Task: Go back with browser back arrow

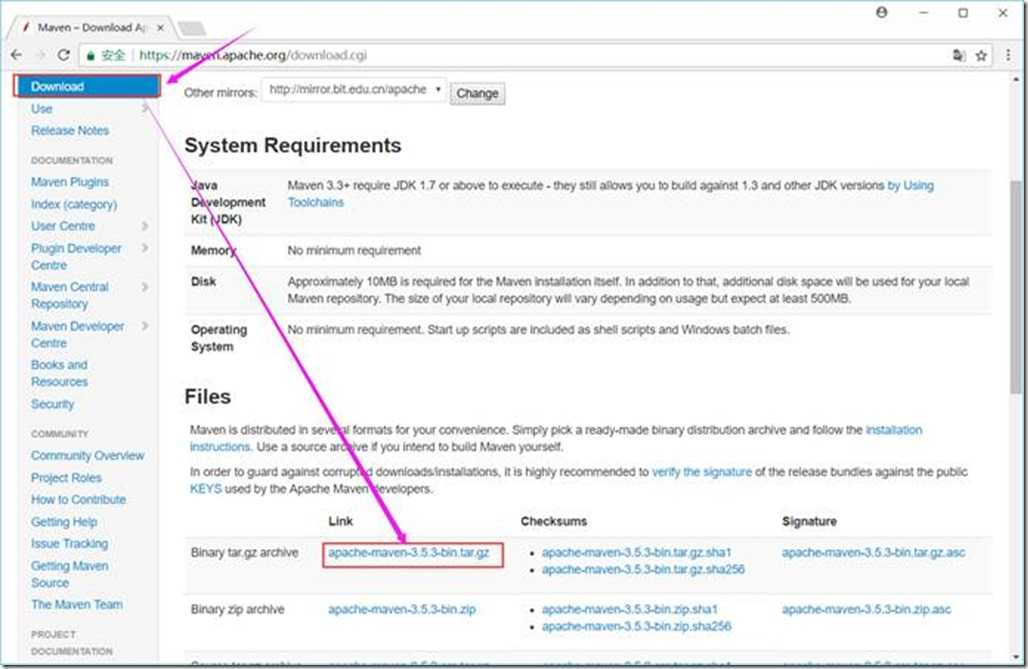Action: click(x=17, y=55)
